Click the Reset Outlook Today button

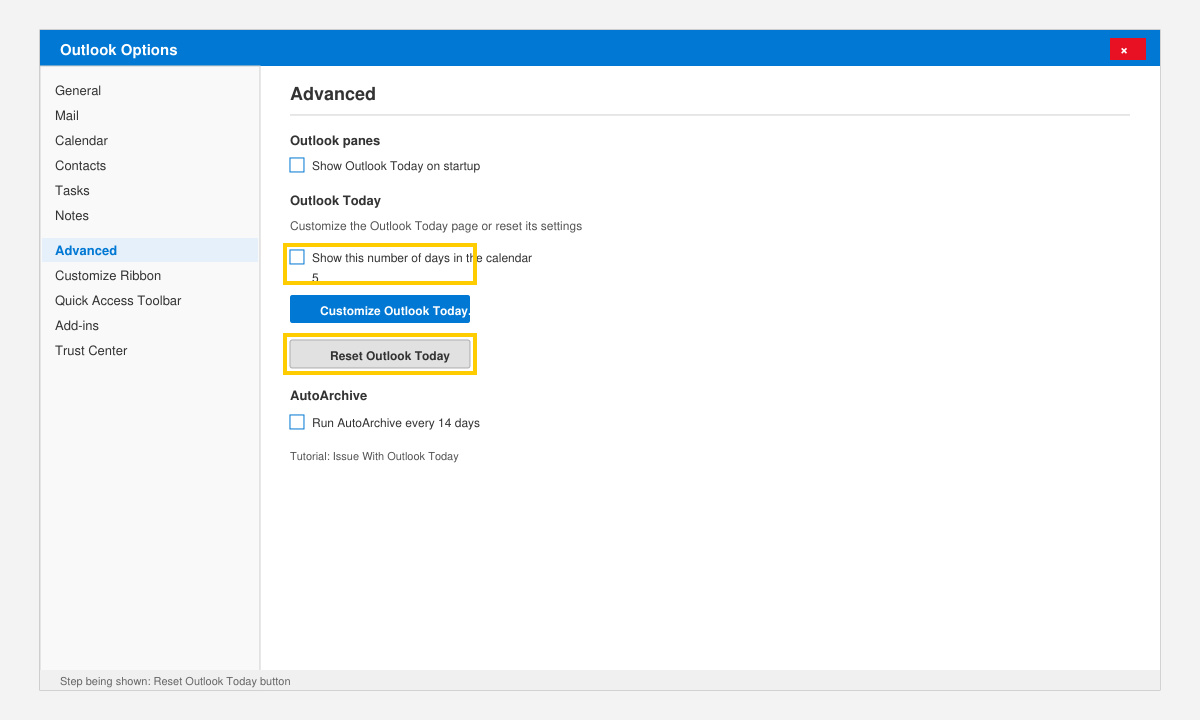point(380,355)
